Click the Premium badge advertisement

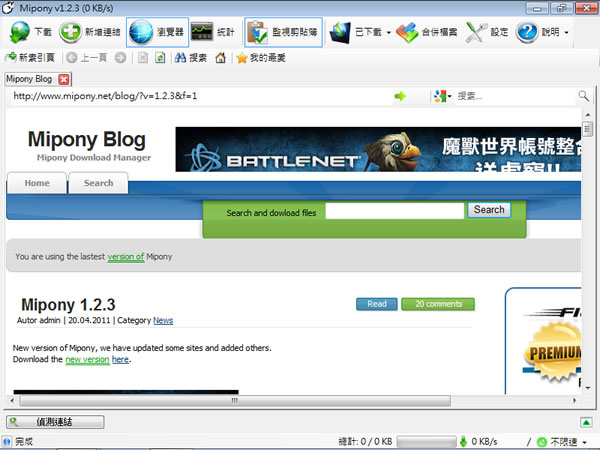554,352
